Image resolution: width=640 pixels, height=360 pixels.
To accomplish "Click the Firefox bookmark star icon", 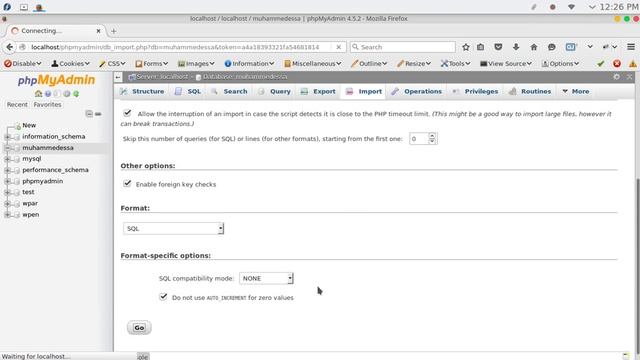I will [x=466, y=47].
